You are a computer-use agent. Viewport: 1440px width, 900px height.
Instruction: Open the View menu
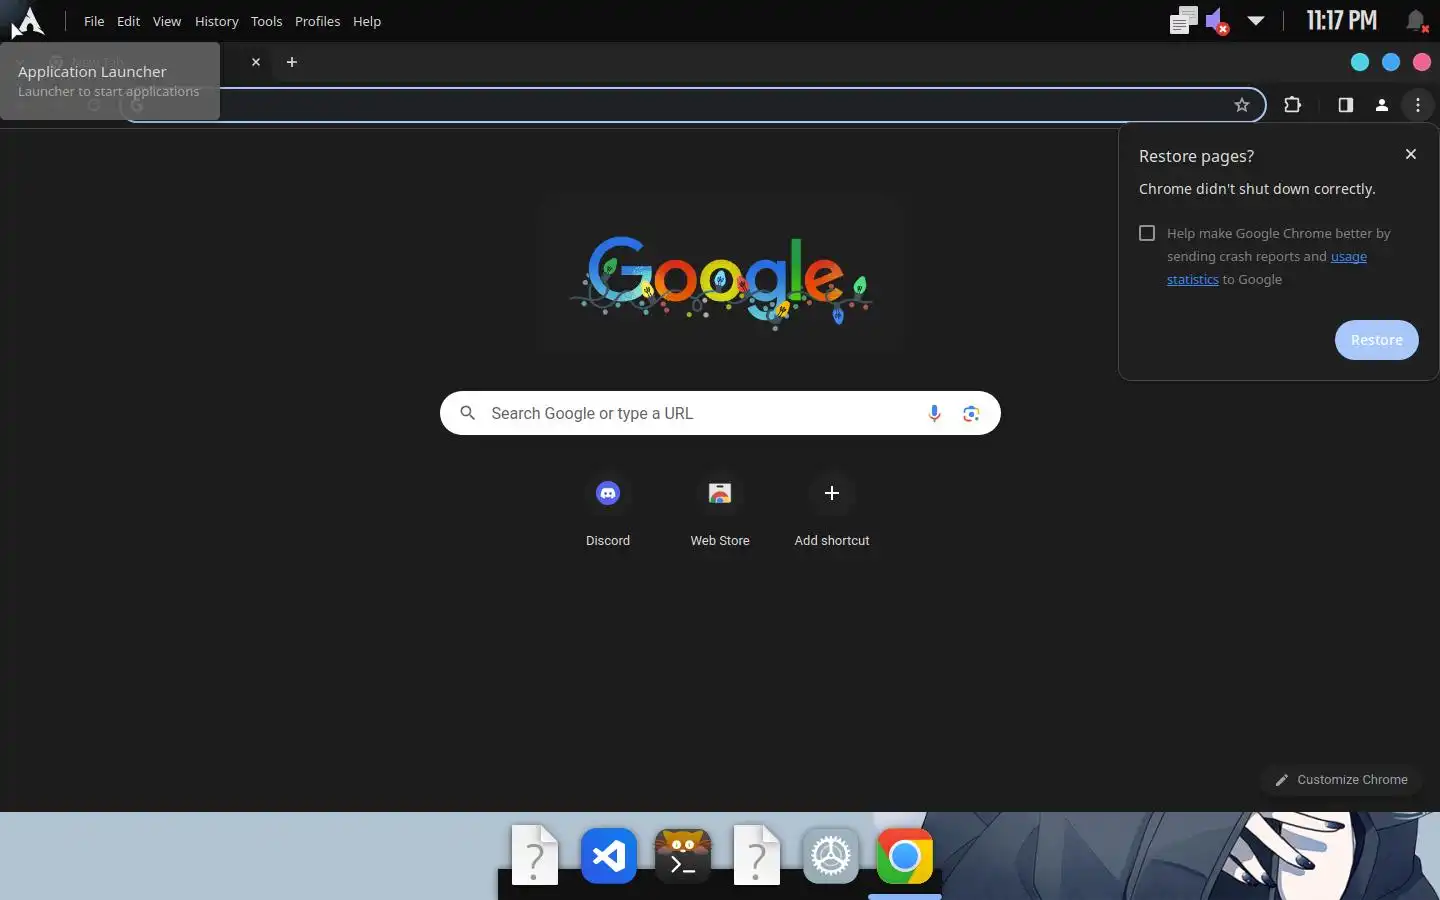[x=167, y=21]
